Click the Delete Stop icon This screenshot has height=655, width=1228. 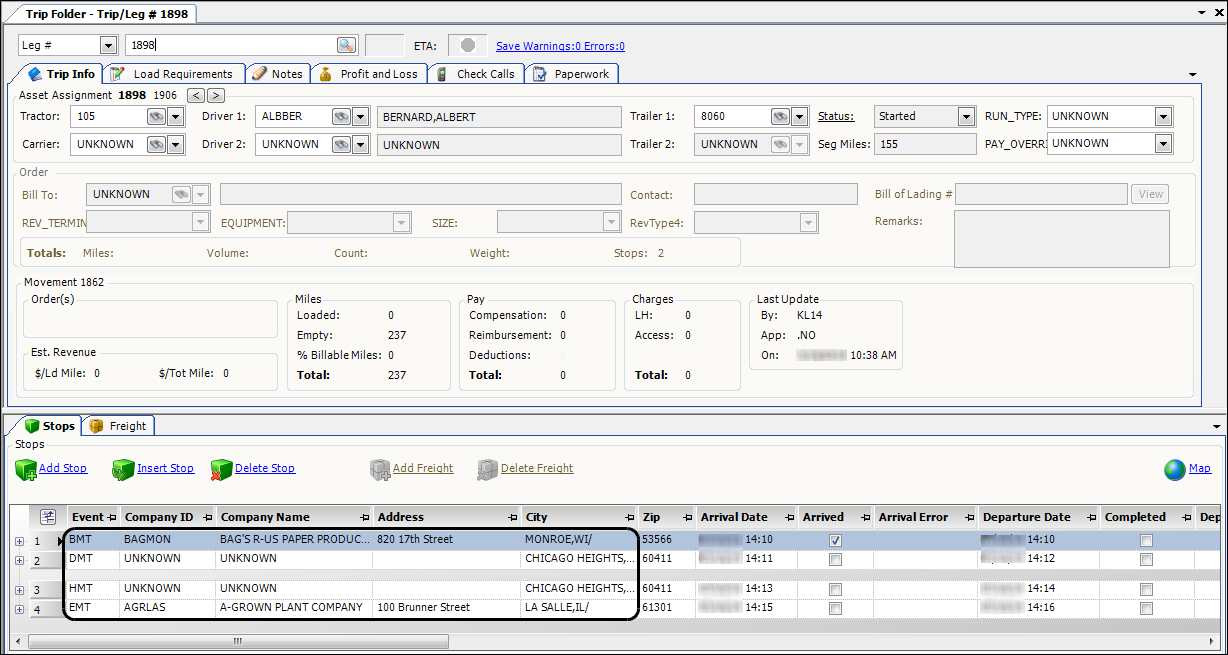pyautogui.click(x=221, y=469)
